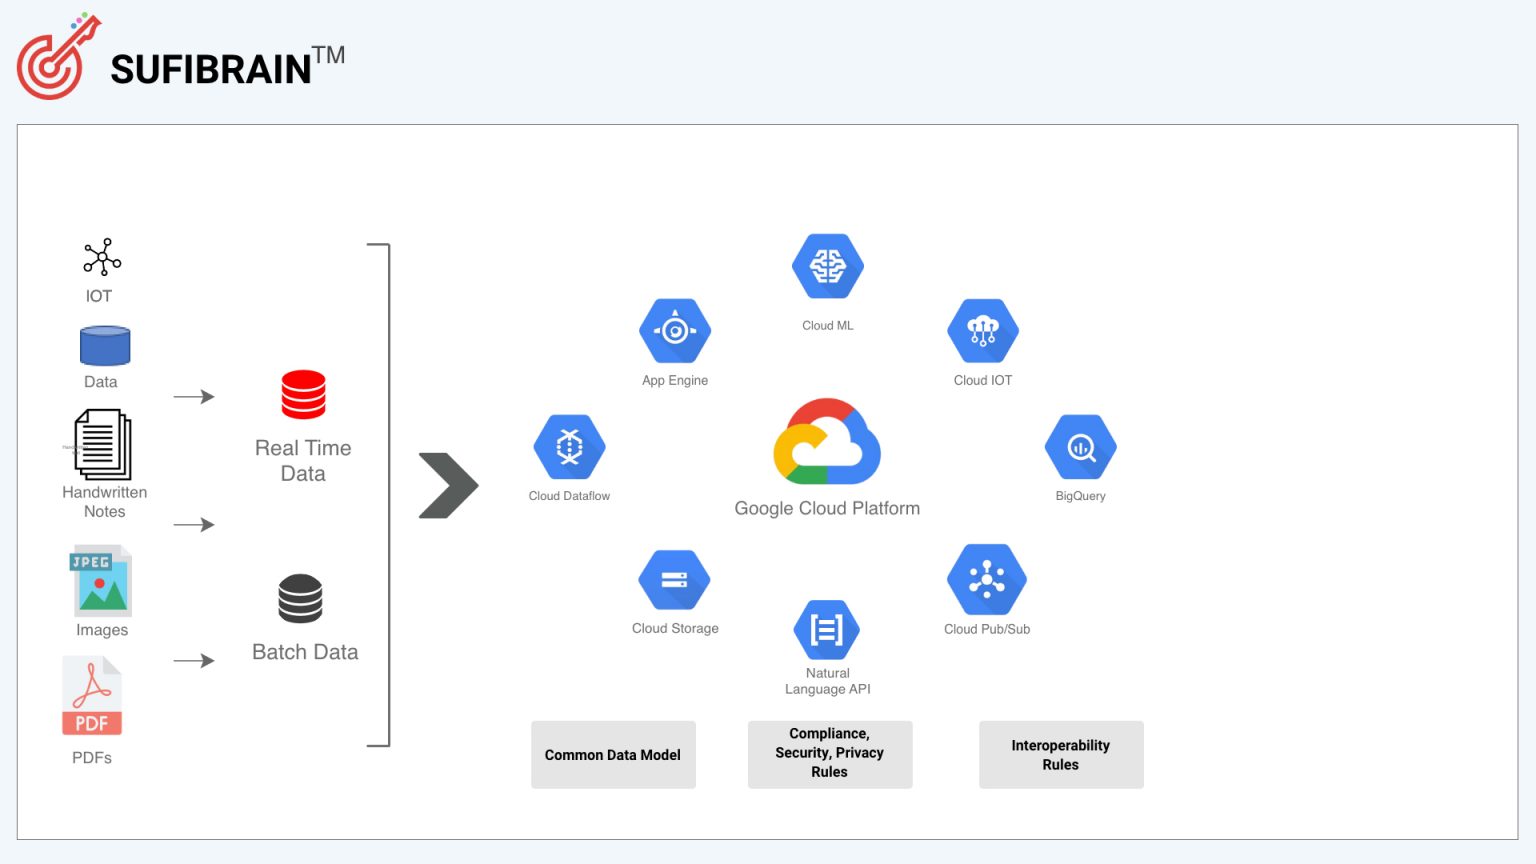
Task: Click the "Handwritten Notes" label
Action: pyautogui.click(x=105, y=502)
